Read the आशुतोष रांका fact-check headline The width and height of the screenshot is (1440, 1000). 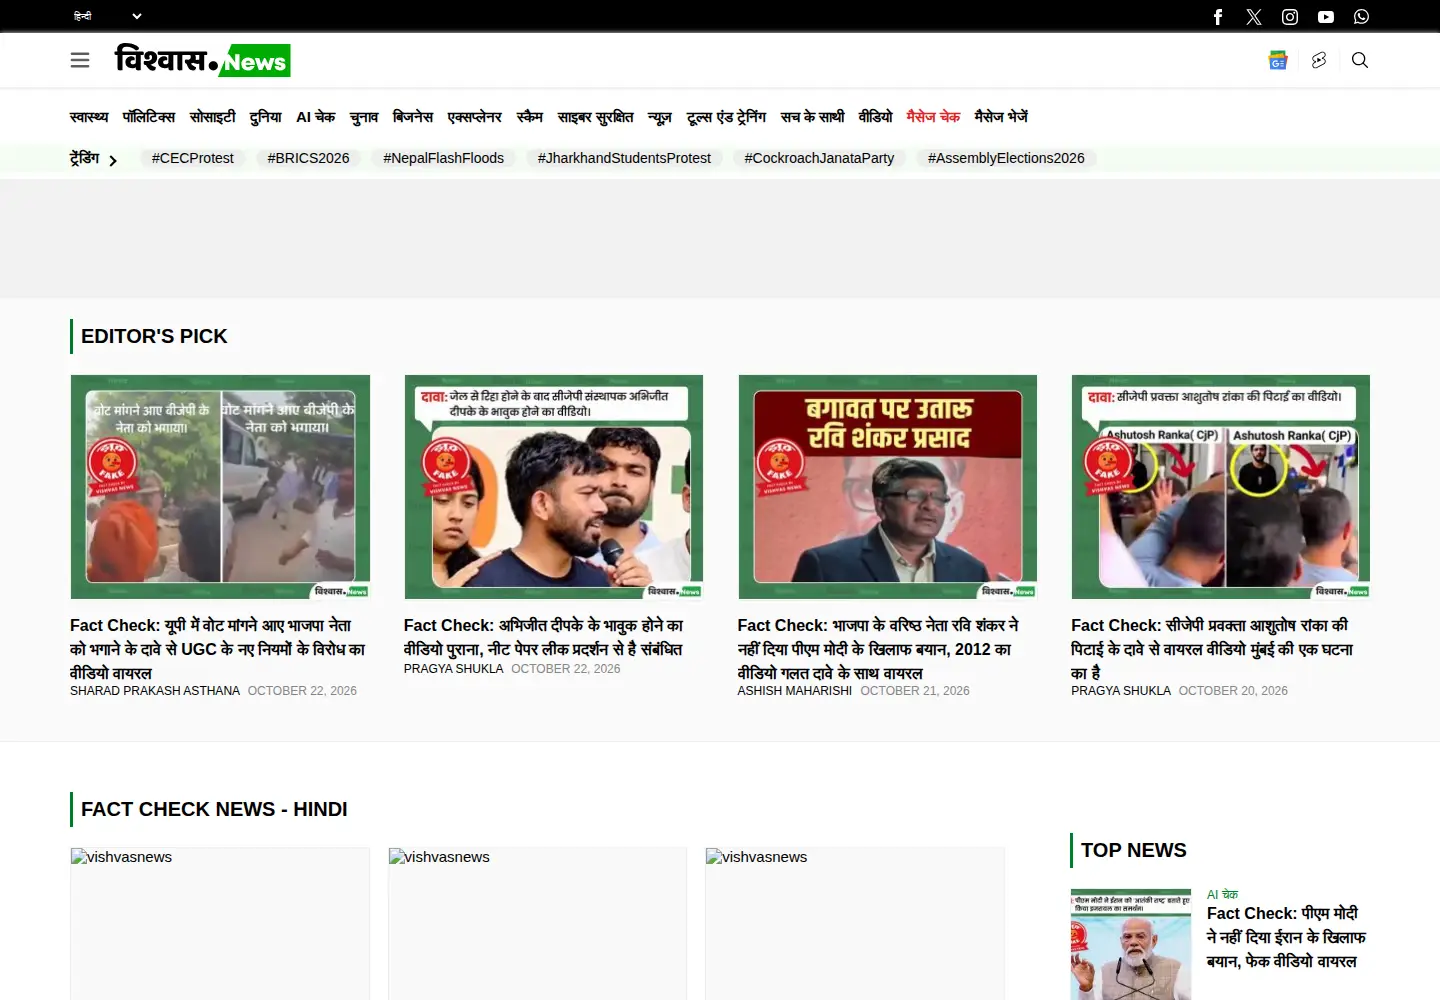tap(1212, 649)
